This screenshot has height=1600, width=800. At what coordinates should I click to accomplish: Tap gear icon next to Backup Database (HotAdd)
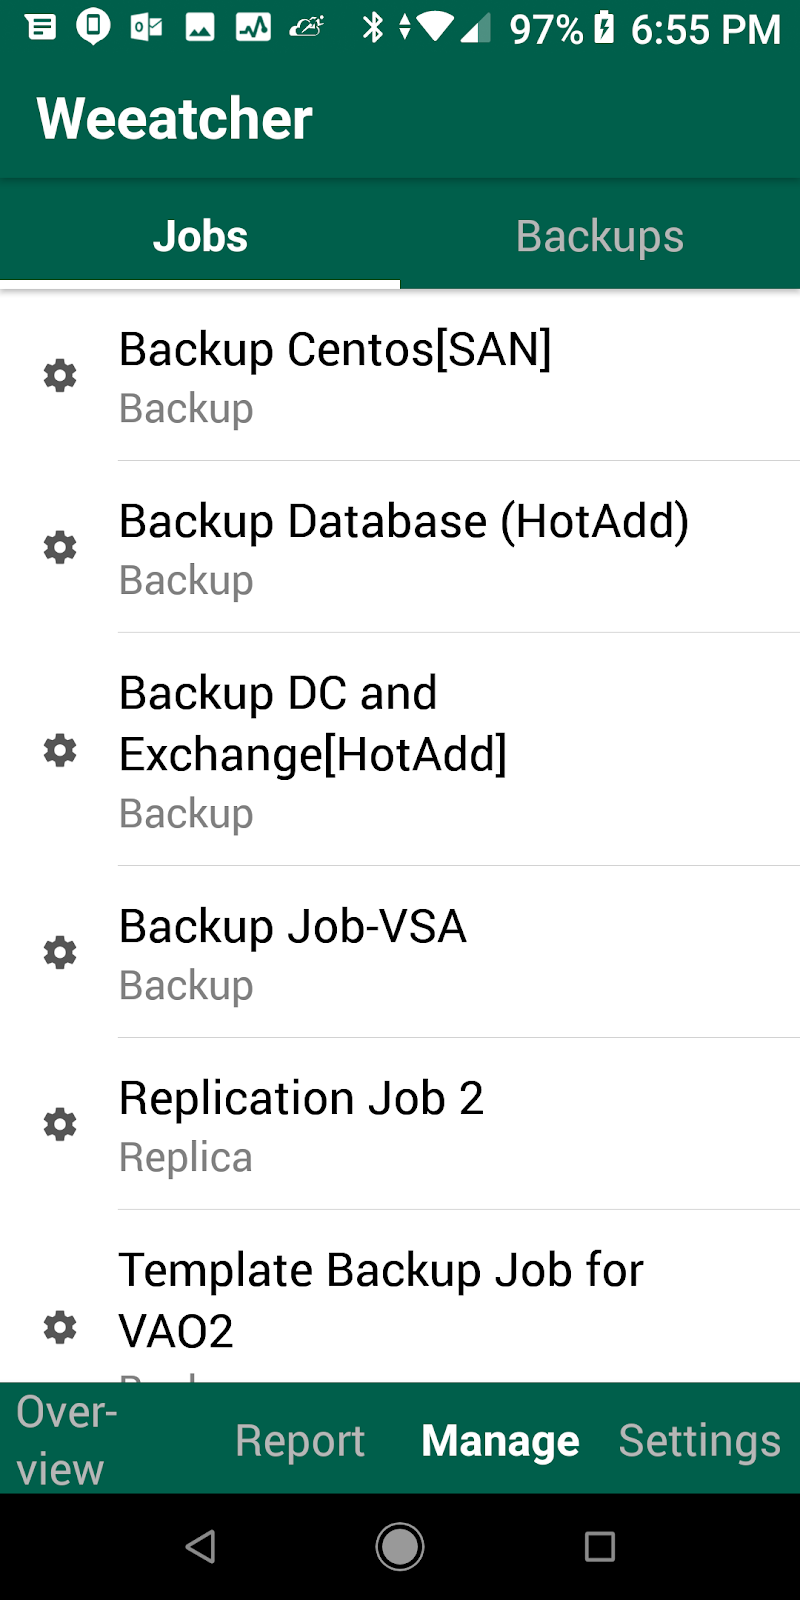pyautogui.click(x=60, y=548)
